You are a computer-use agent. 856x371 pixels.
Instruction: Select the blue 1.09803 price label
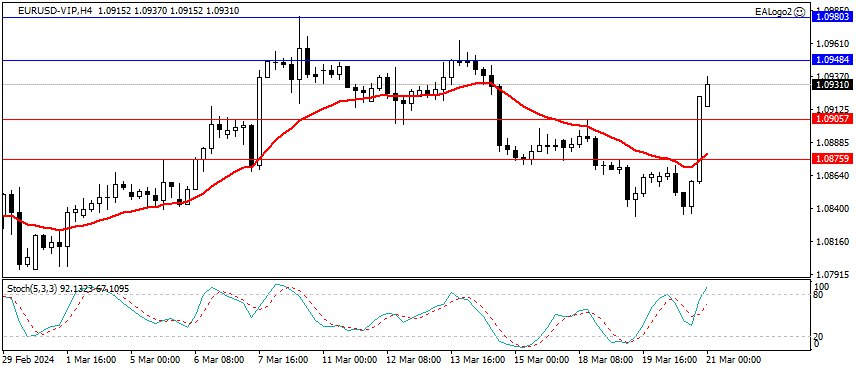pos(832,17)
